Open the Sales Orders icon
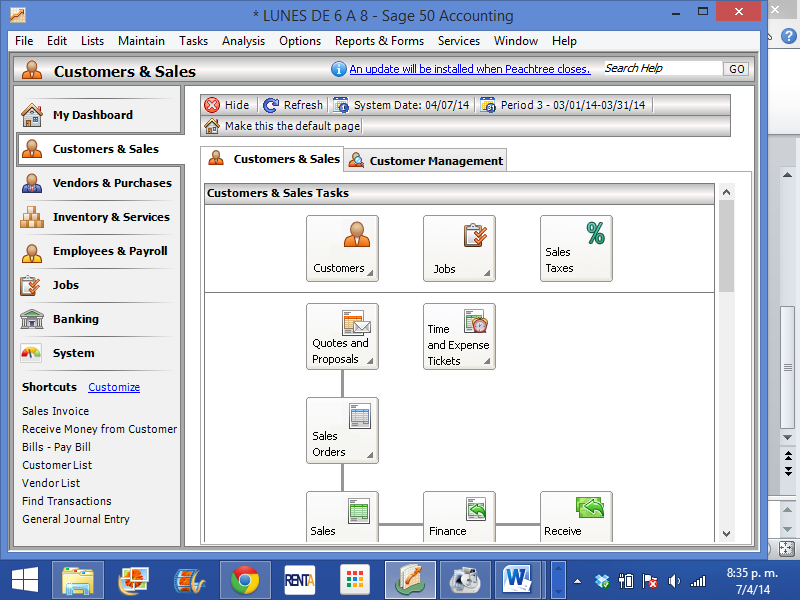800x600 pixels. pyautogui.click(x=342, y=429)
